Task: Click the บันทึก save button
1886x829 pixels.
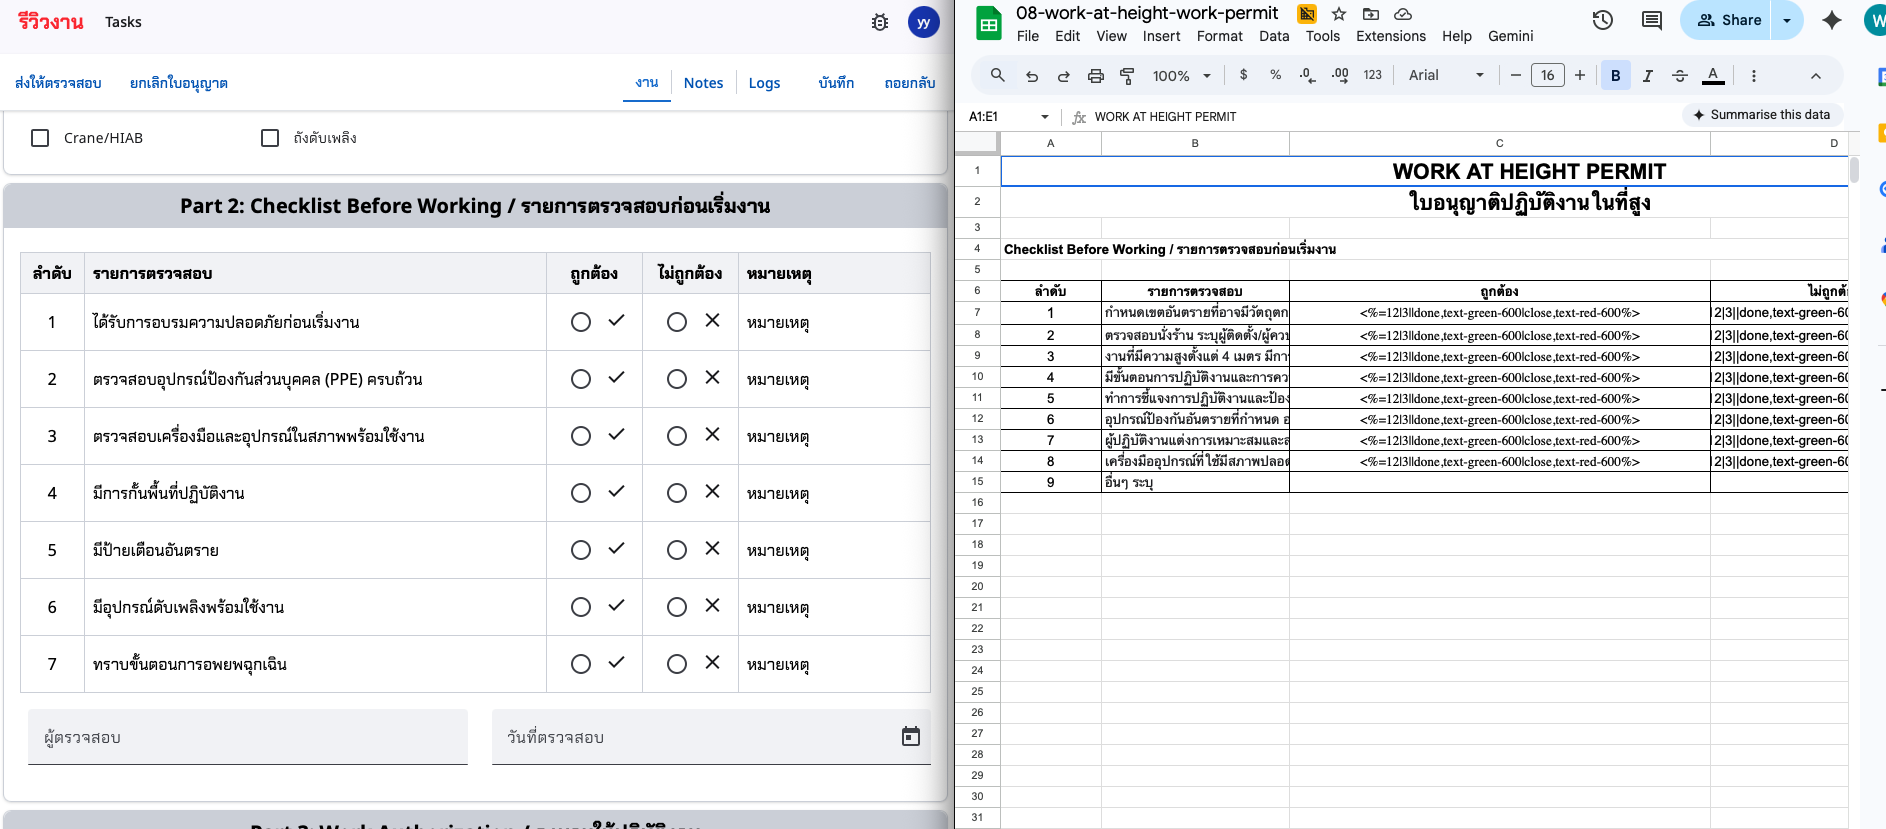Action: coord(836,83)
